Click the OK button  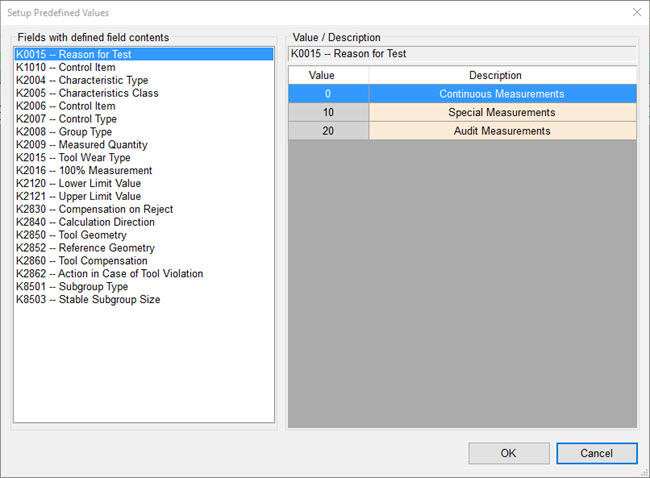508,453
